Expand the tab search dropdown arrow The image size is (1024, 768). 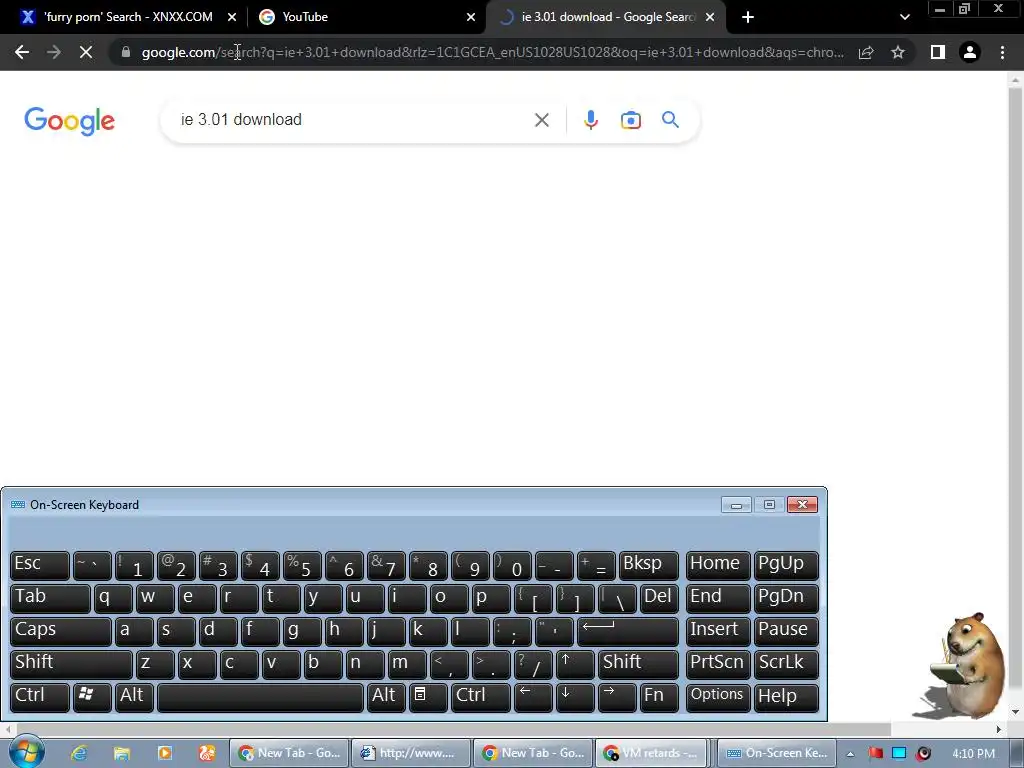click(904, 17)
